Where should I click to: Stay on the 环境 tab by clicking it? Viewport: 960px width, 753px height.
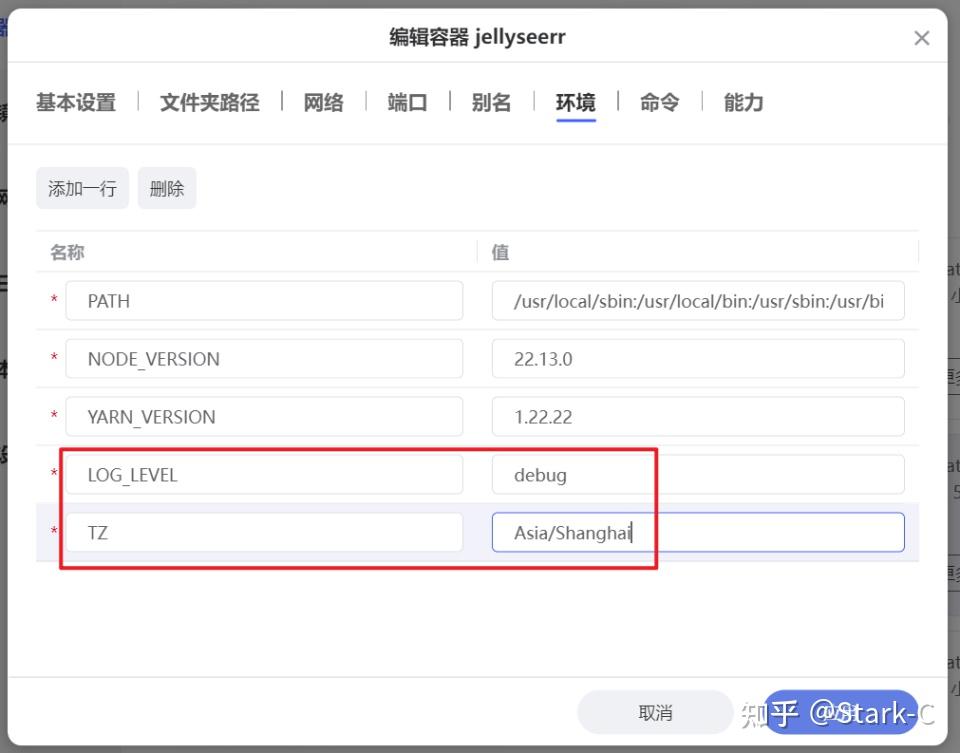(575, 101)
